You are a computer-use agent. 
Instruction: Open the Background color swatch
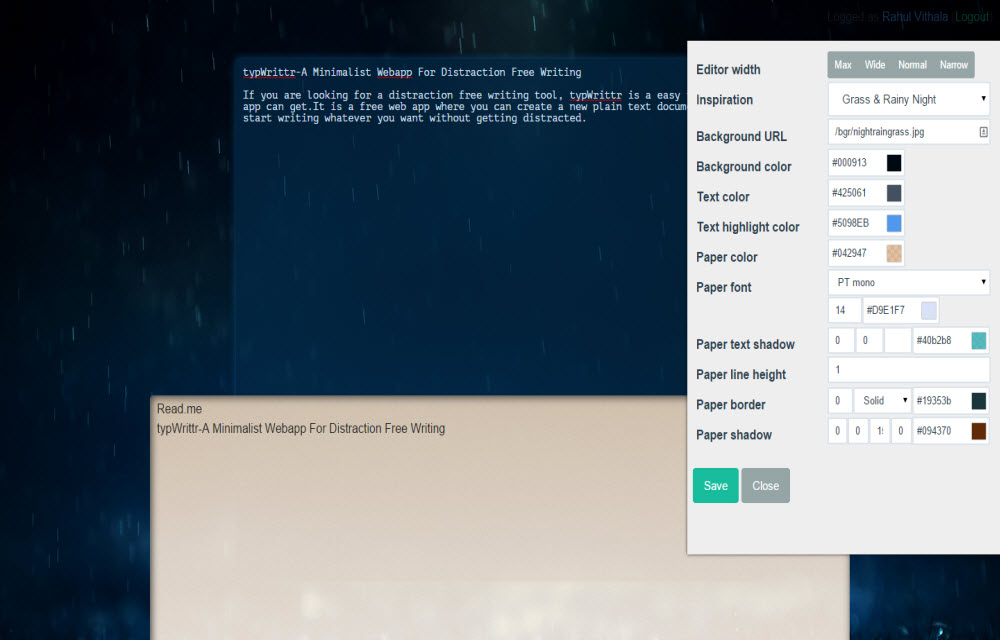(x=894, y=163)
